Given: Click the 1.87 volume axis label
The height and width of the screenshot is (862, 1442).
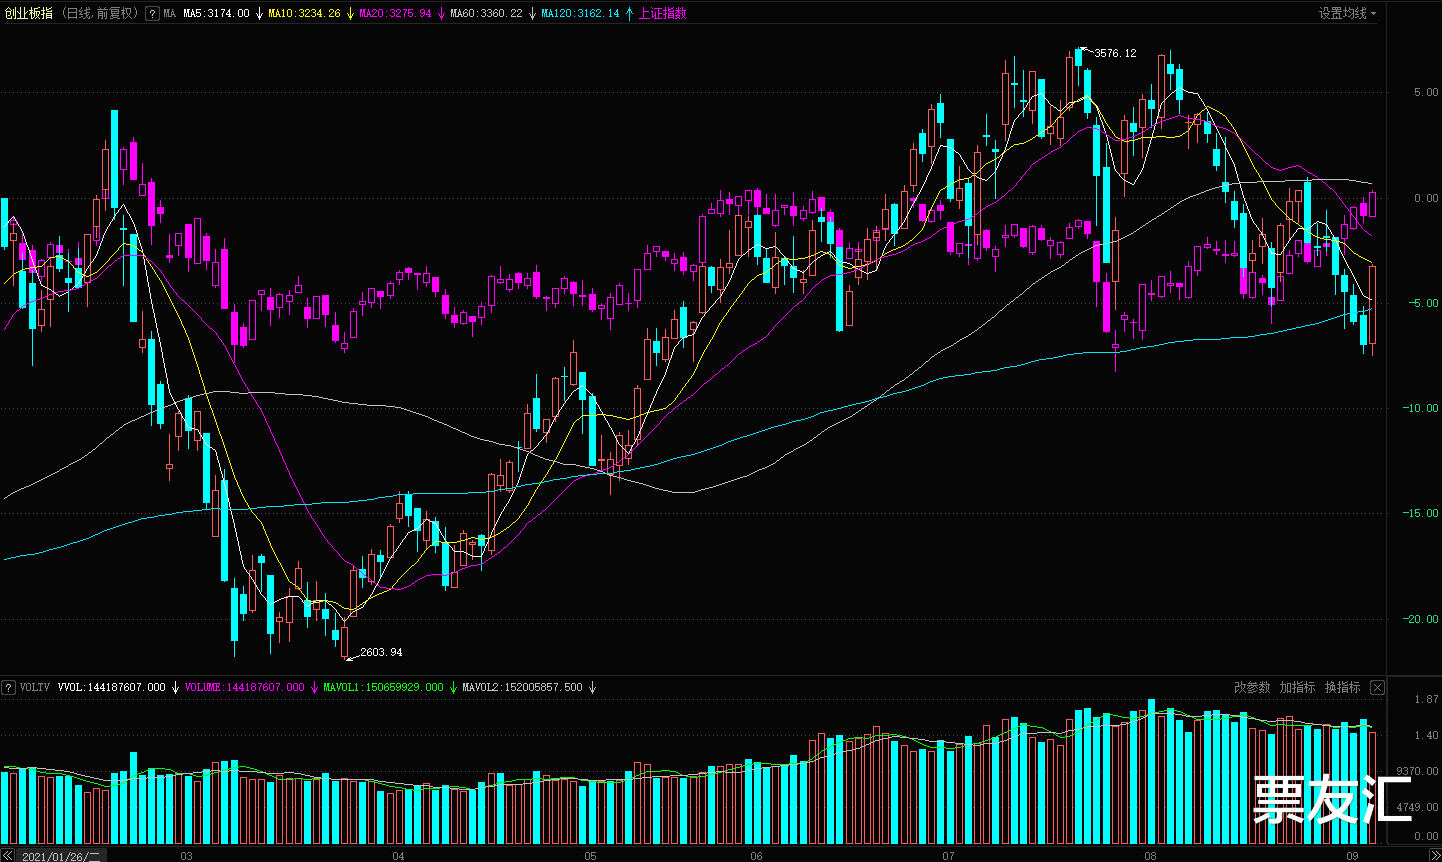Looking at the screenshot, I should pyautogui.click(x=1427, y=699).
